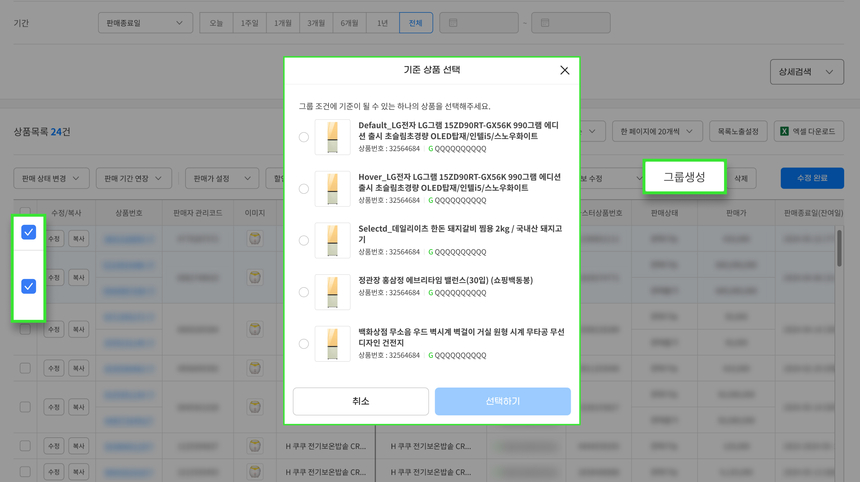Click the 수정 완료 button
This screenshot has height=482, width=860.
tap(812, 178)
